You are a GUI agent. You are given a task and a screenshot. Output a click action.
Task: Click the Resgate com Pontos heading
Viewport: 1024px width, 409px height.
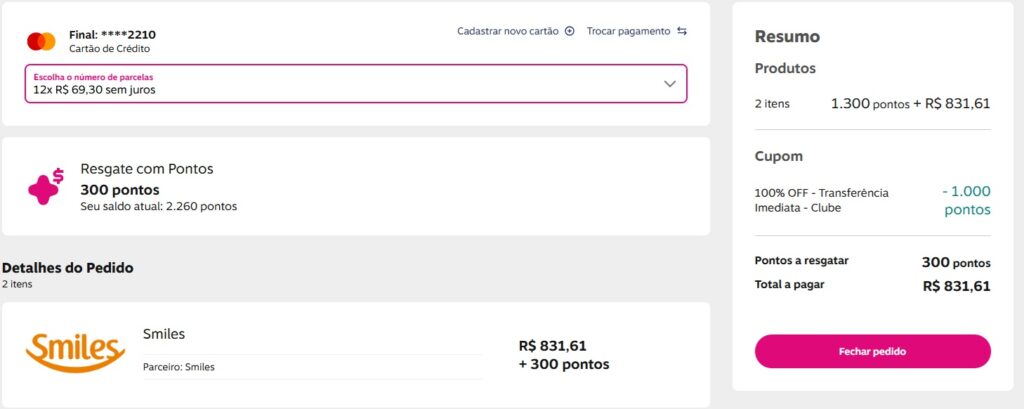(146, 169)
